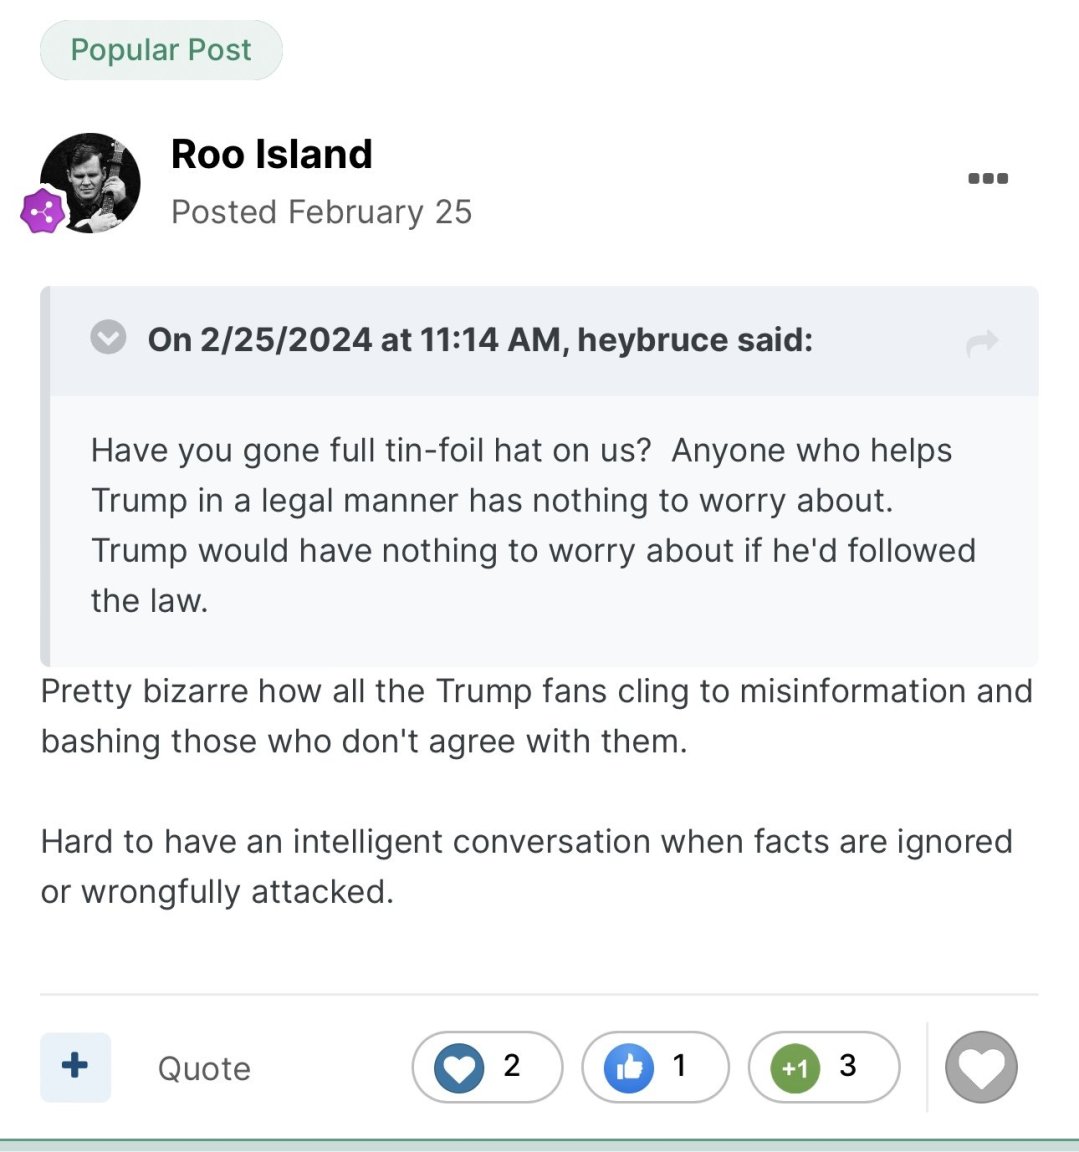Go to the original quoted post via the arrow
The image size is (1079, 1152).
coord(982,342)
